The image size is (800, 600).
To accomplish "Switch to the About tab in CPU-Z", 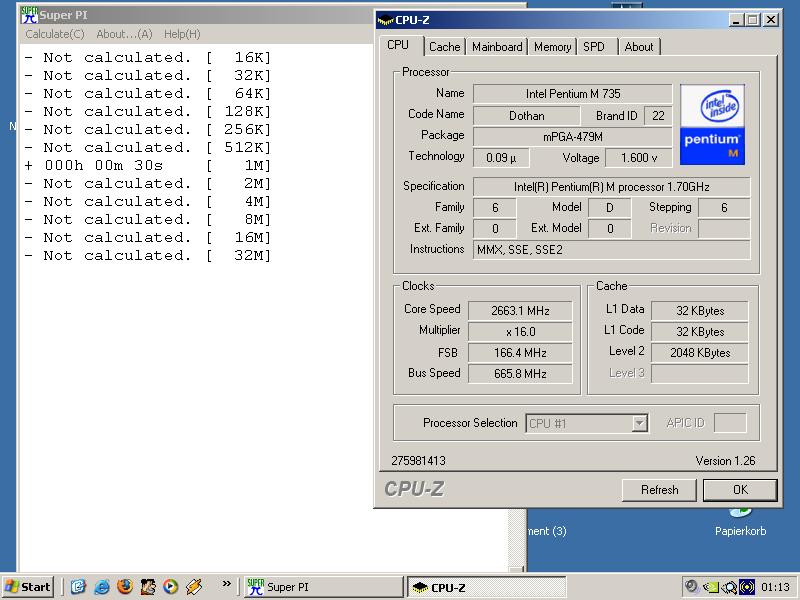I will [638, 47].
